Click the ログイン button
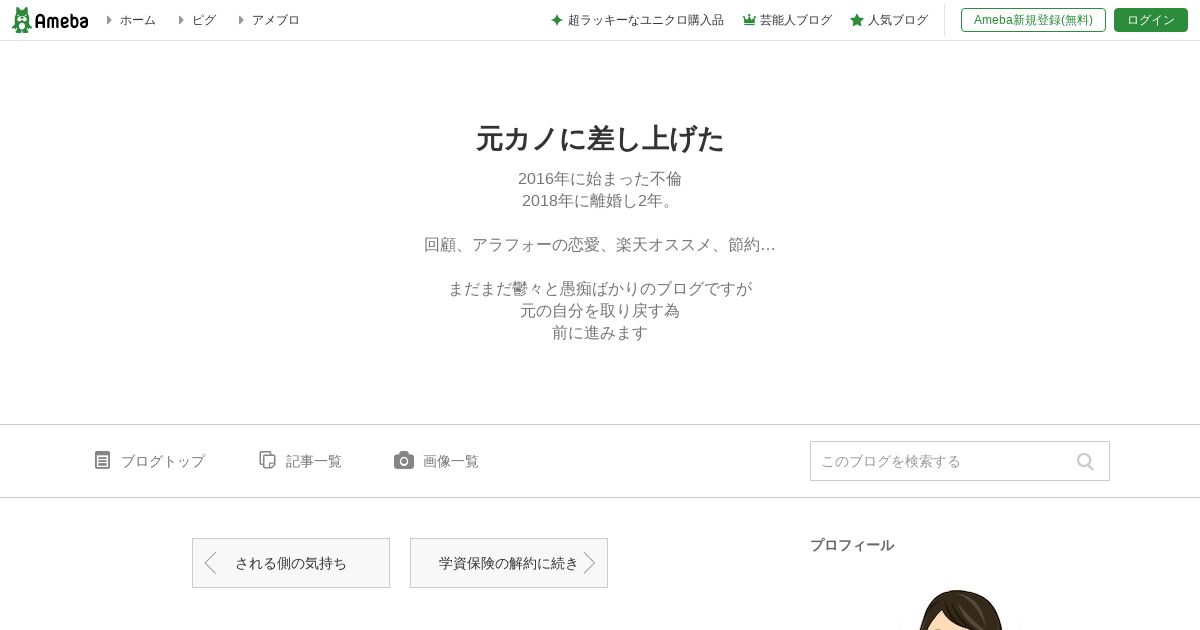The image size is (1200, 630). 1151,20
